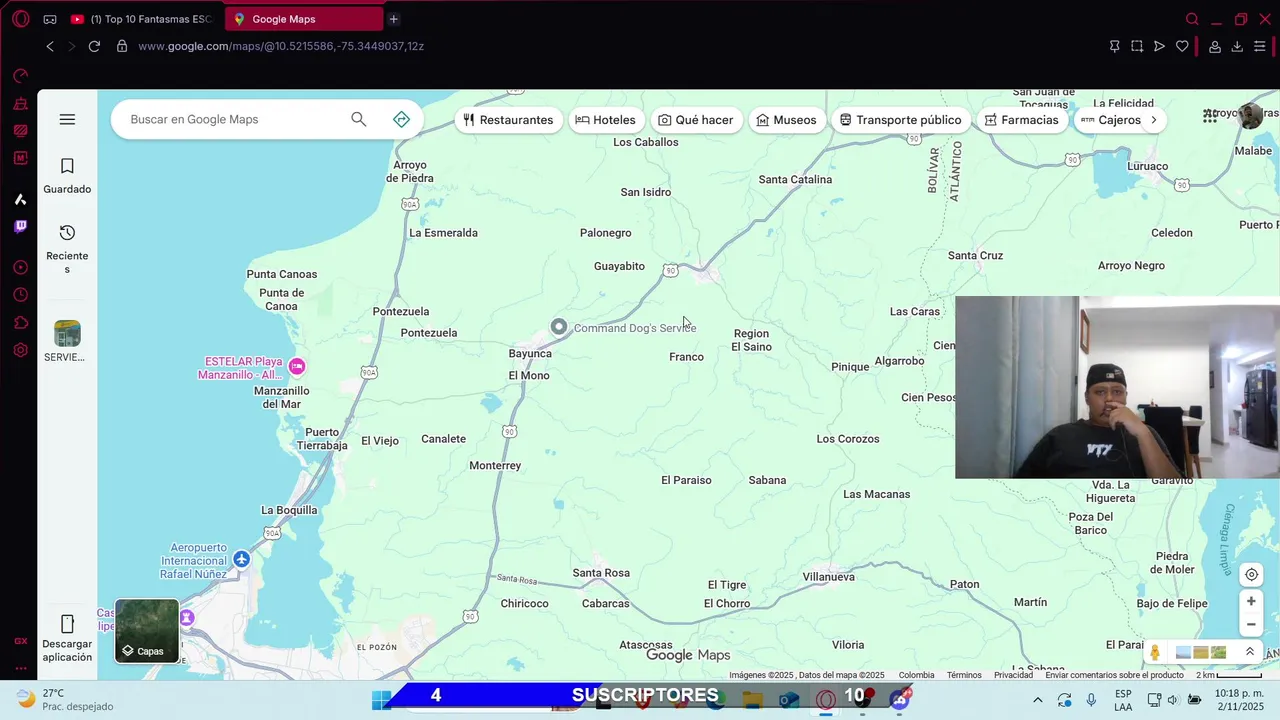Open Opera player send icon
This screenshot has width=1280, height=720.
[1159, 46]
